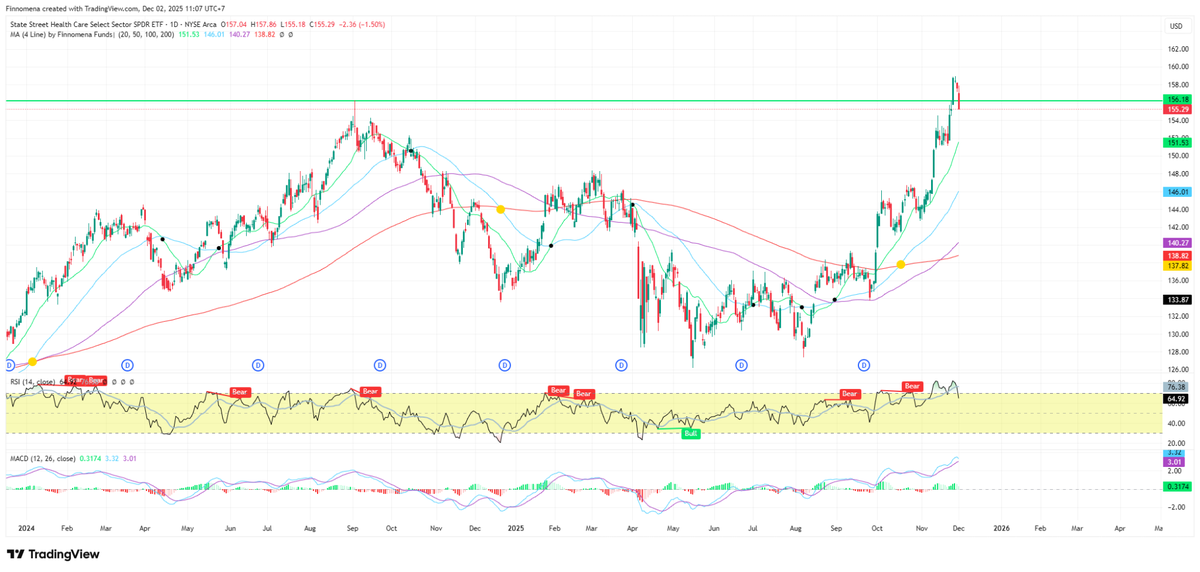1200x572 pixels.
Task: Click the USD currency label on price axis
Action: 1176,25
